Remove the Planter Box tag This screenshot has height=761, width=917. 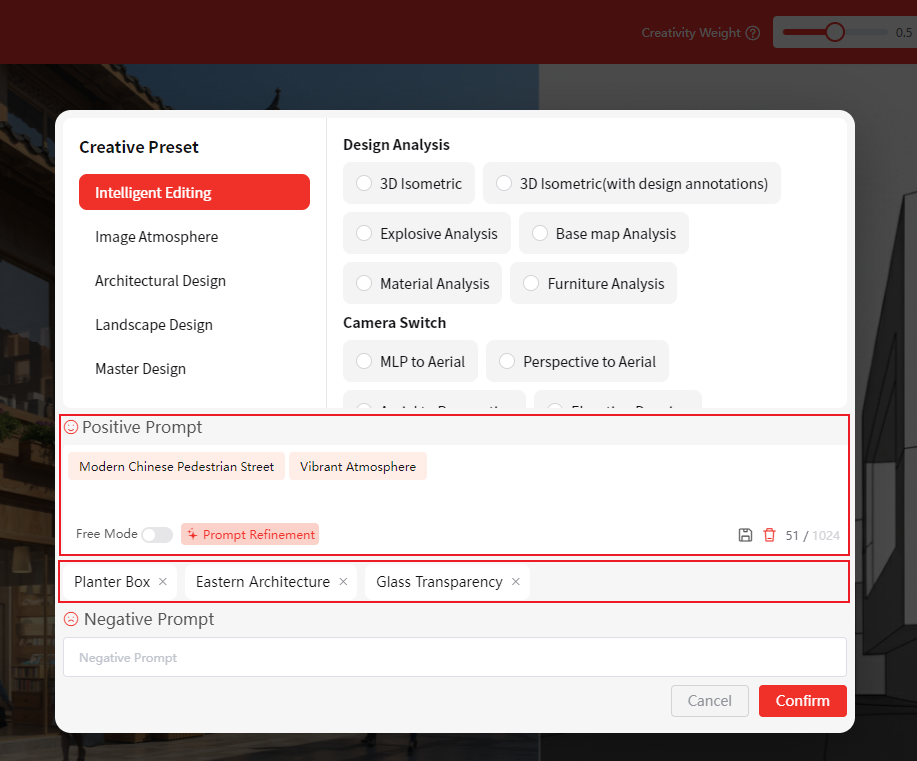click(163, 582)
